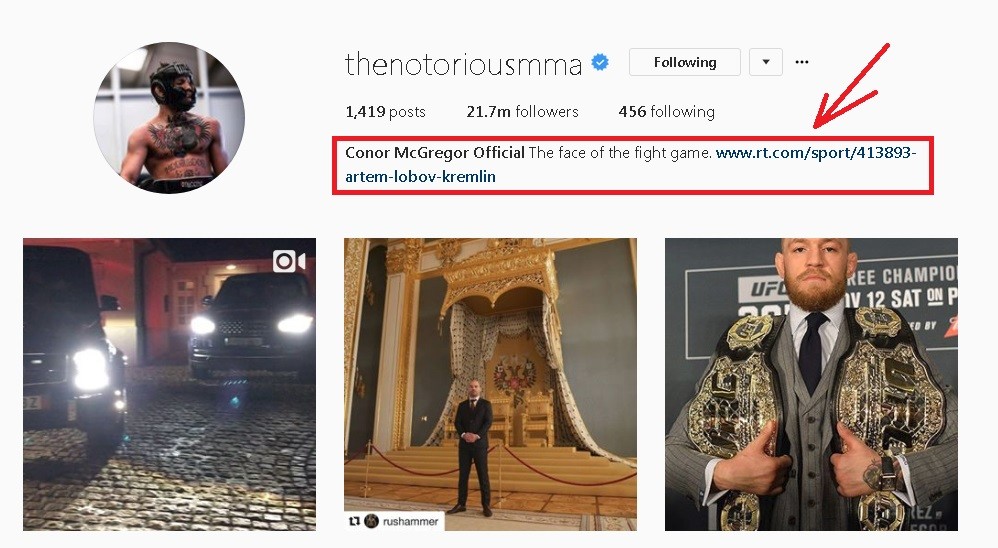This screenshot has width=998, height=548.
Task: Open the golden throne room post
Action: tap(490, 384)
